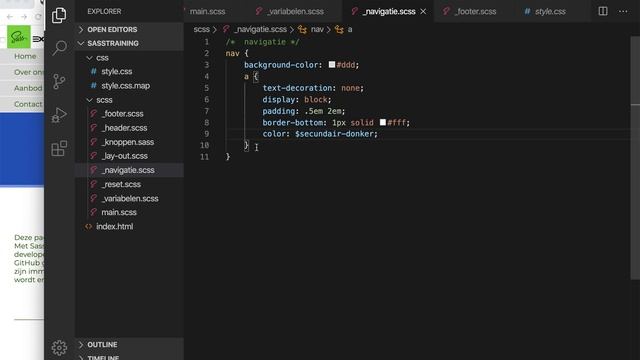Split the editor to the right
This screenshot has height=360, width=640.
coord(603,11)
